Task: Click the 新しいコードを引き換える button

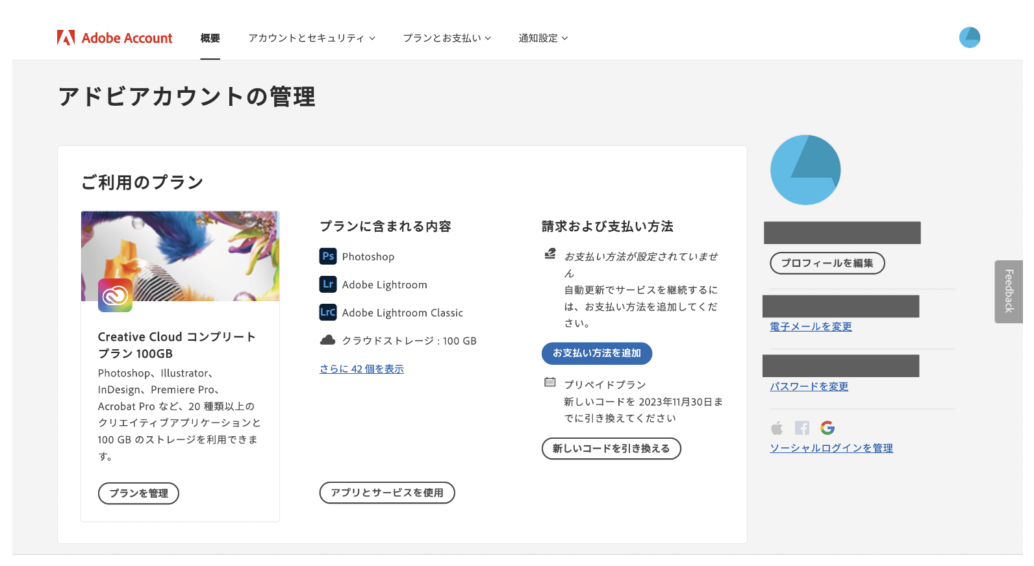Action: pyautogui.click(x=611, y=449)
